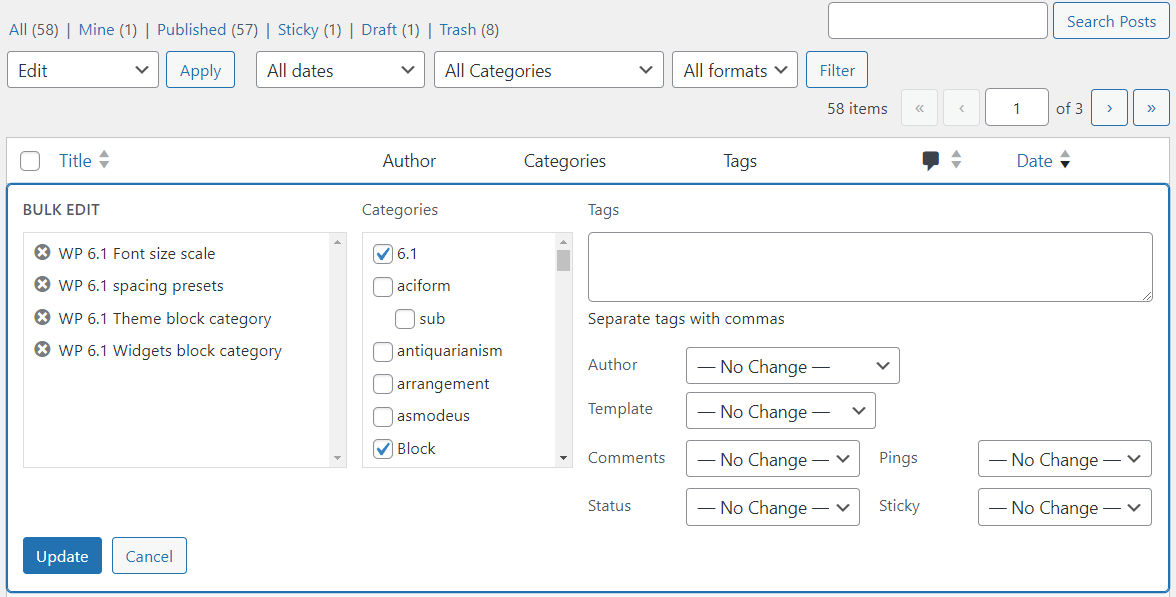This screenshot has width=1176, height=597.
Task: Sort the post list by Date
Action: pos(1035,160)
